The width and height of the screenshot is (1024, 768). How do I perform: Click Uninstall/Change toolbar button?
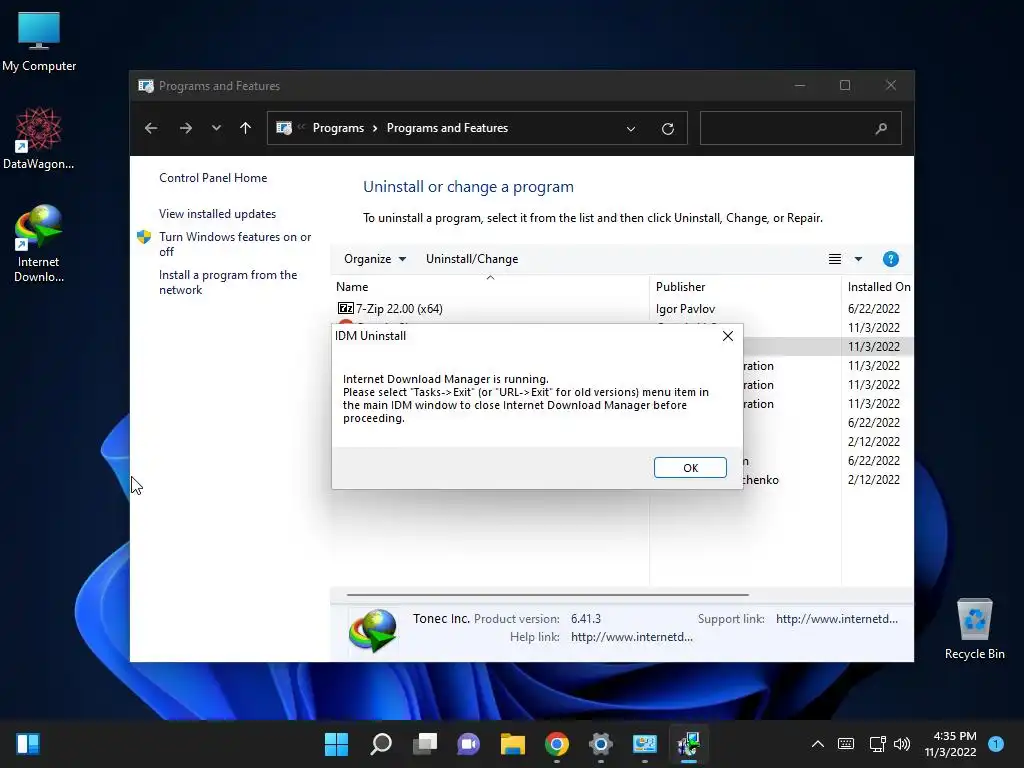coord(472,259)
